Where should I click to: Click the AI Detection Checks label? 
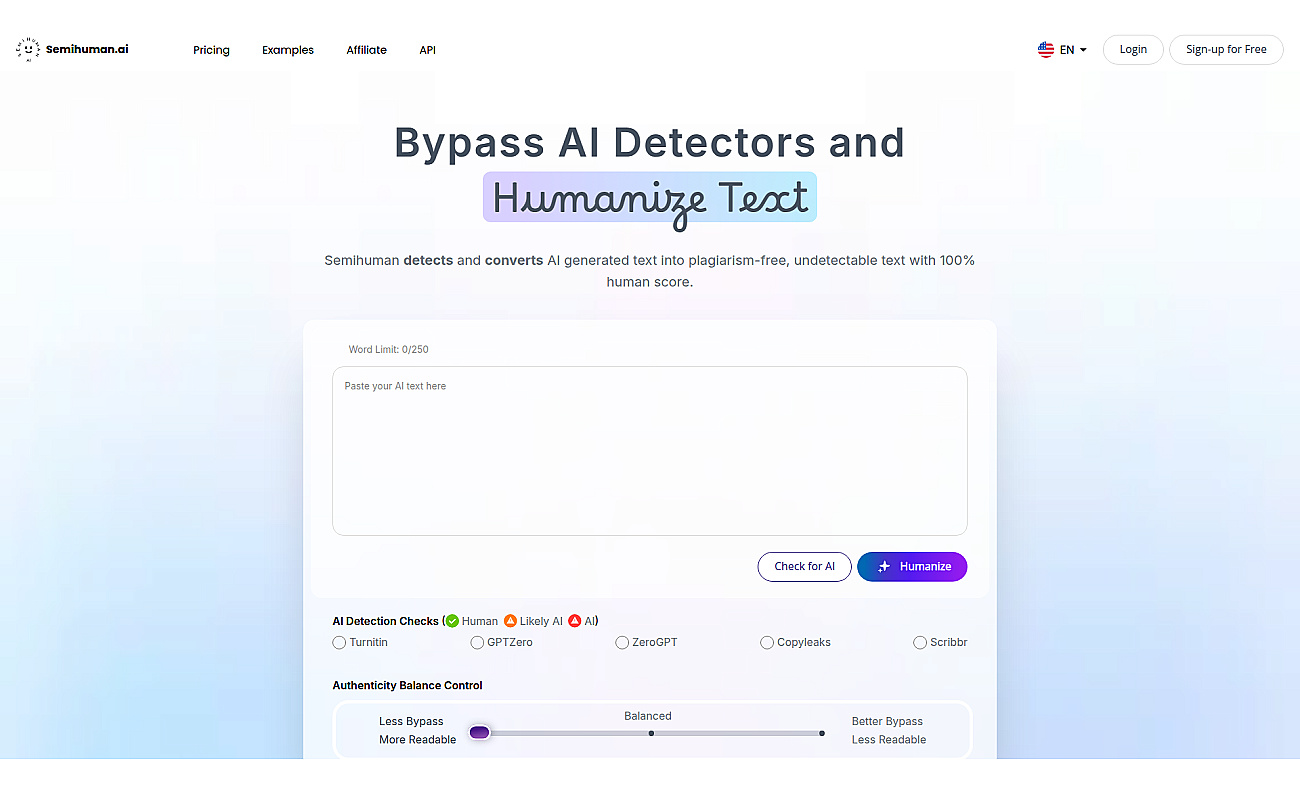point(385,621)
